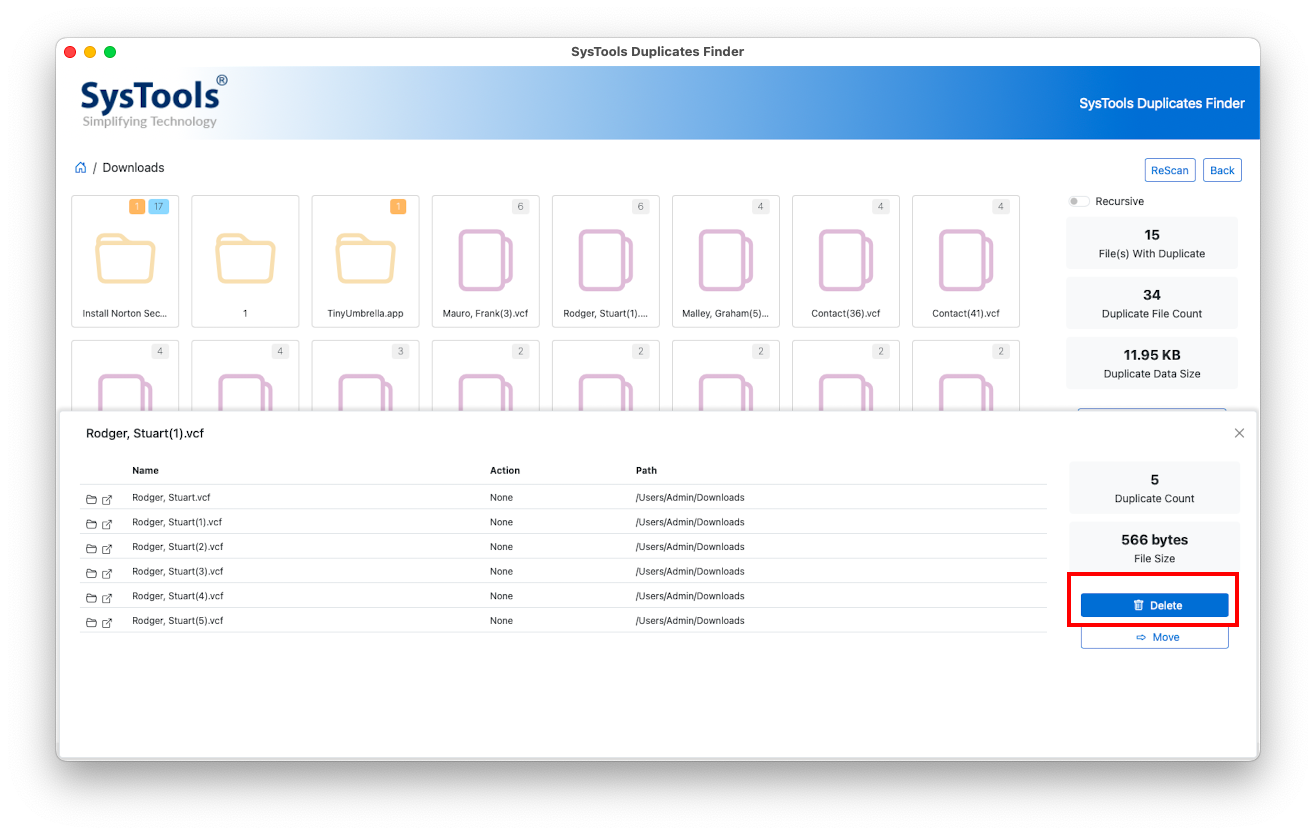This screenshot has width=1316, height=835.
Task: Open Rodger, Stuart(4).vcf with external icon
Action: click(x=107, y=598)
